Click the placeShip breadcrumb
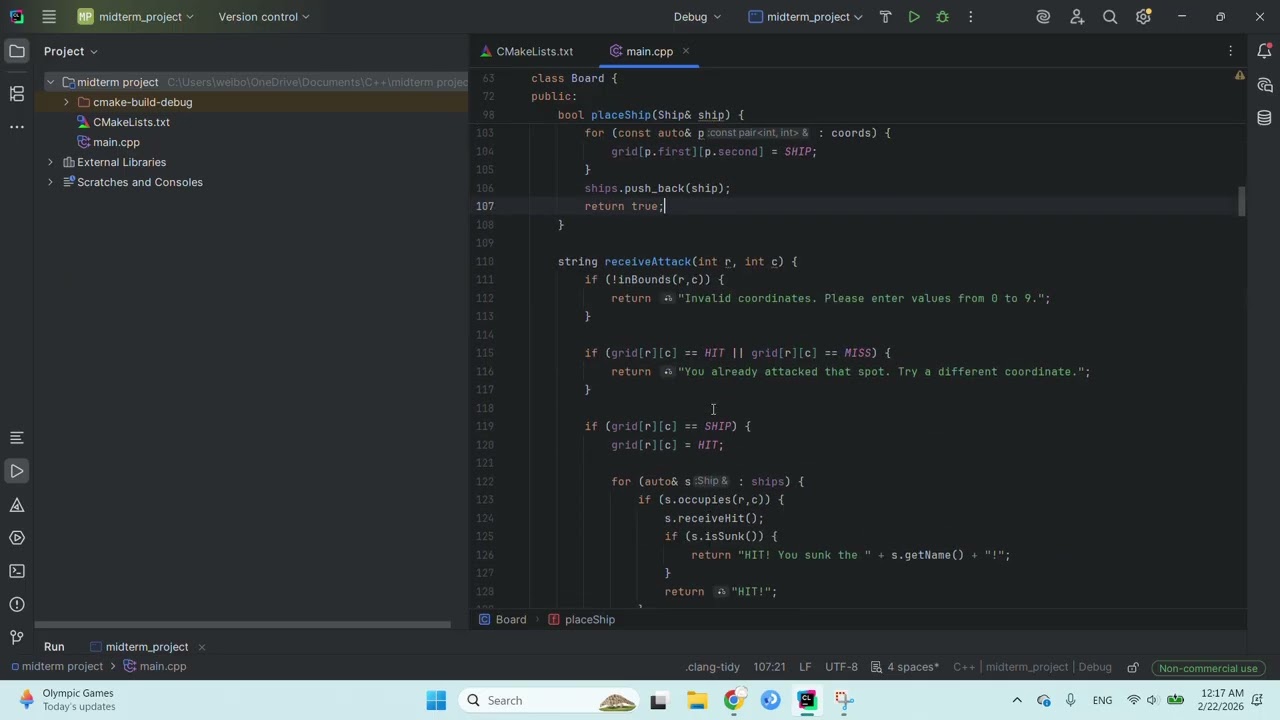1280x720 pixels. tap(581, 620)
